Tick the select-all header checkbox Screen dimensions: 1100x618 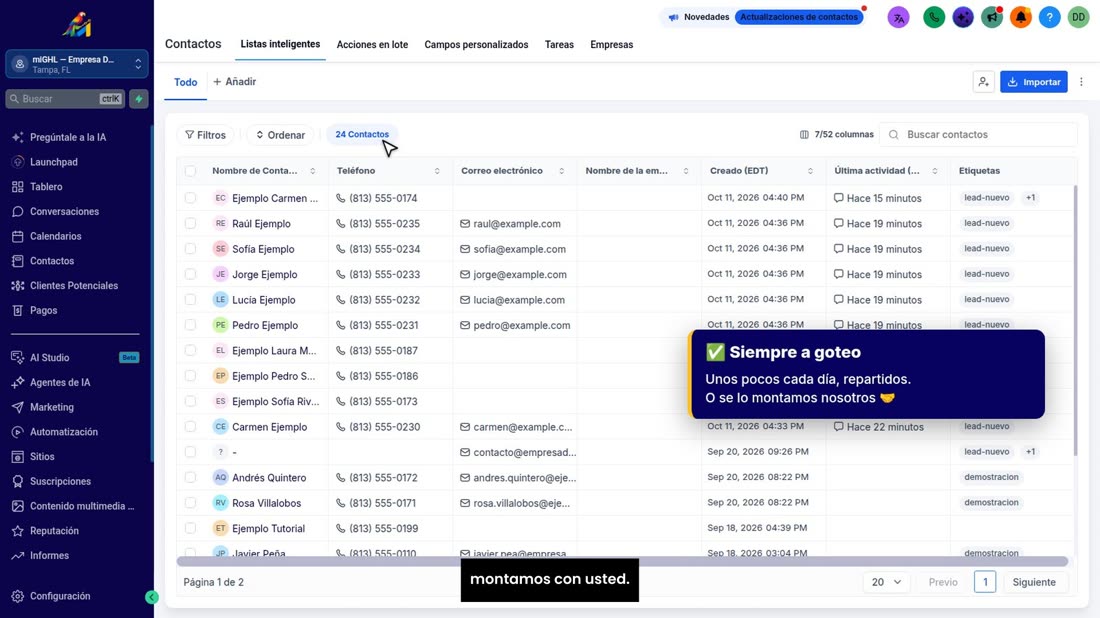[x=190, y=170]
